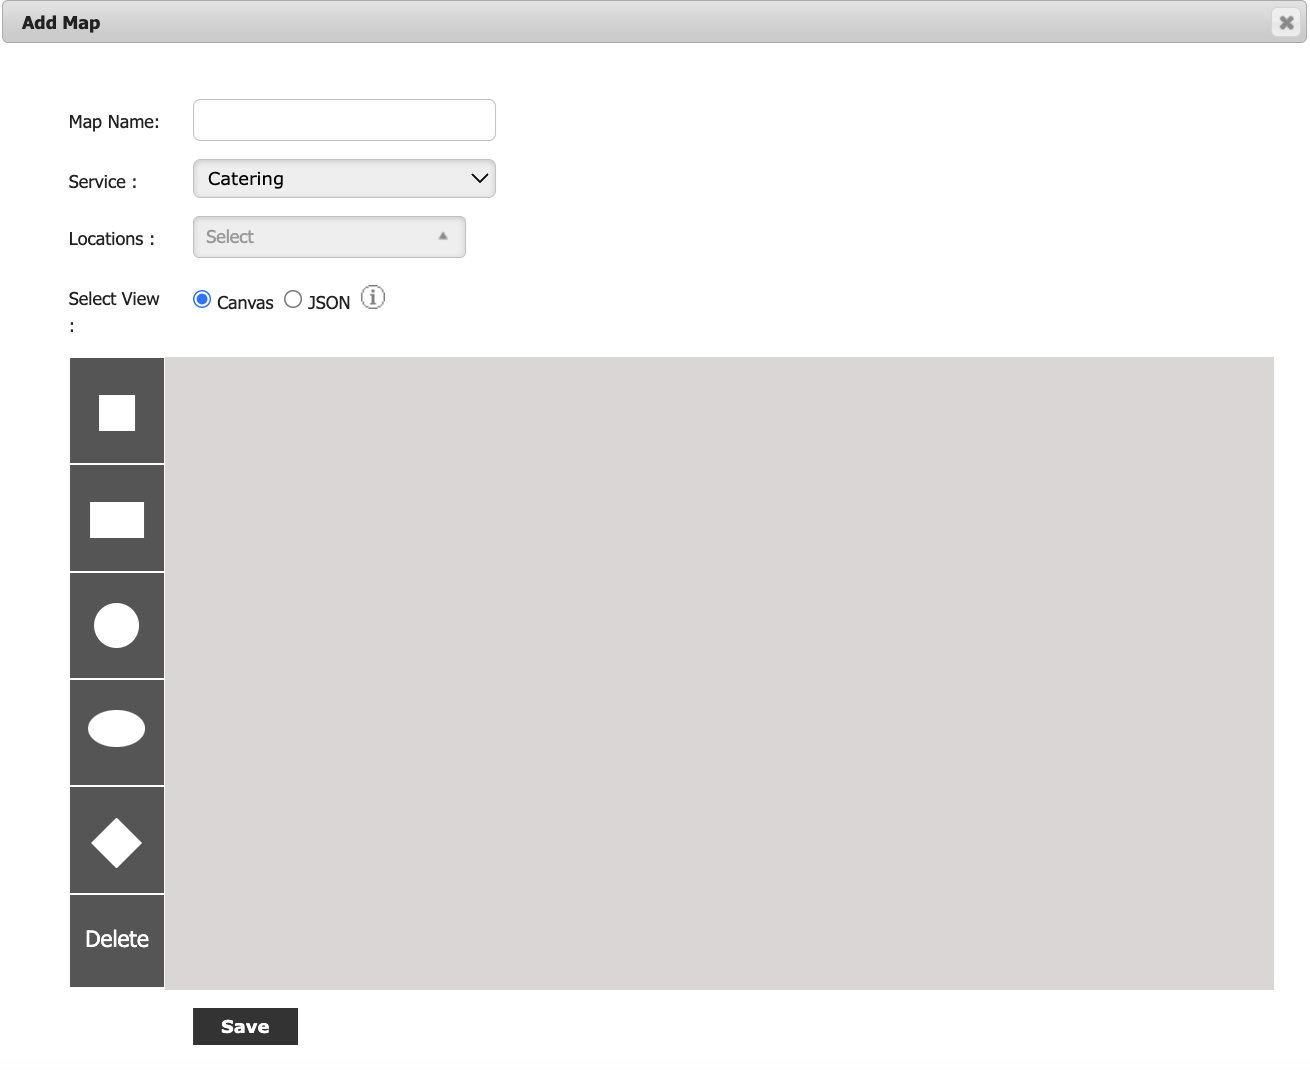Select the square shape tool

pos(117,412)
